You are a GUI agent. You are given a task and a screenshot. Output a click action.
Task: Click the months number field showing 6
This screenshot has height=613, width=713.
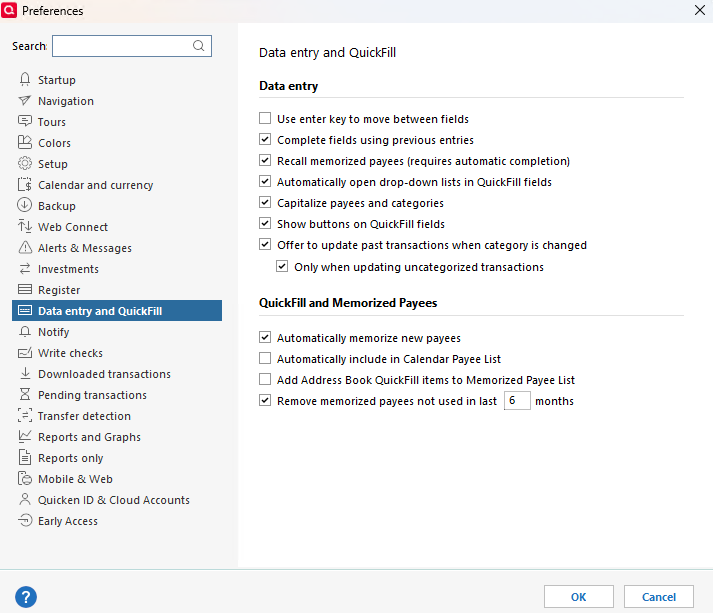[517, 401]
